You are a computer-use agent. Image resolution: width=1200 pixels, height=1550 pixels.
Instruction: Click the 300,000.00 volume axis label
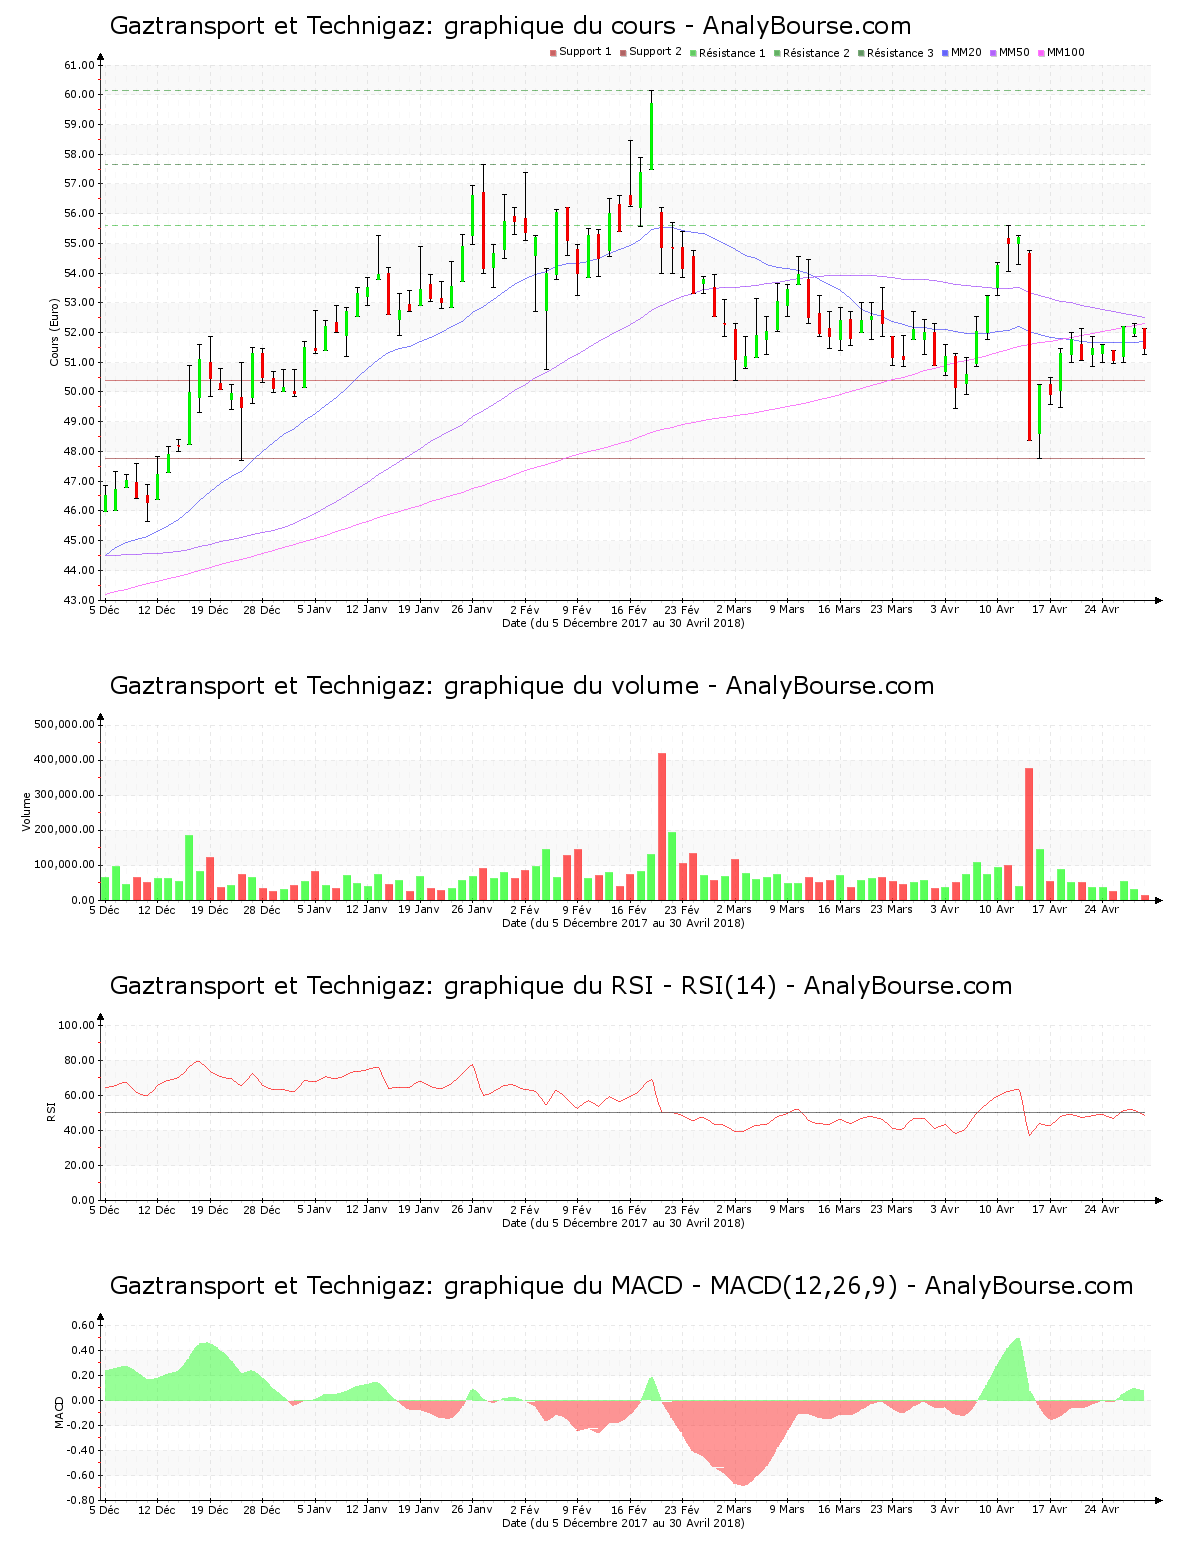point(65,795)
